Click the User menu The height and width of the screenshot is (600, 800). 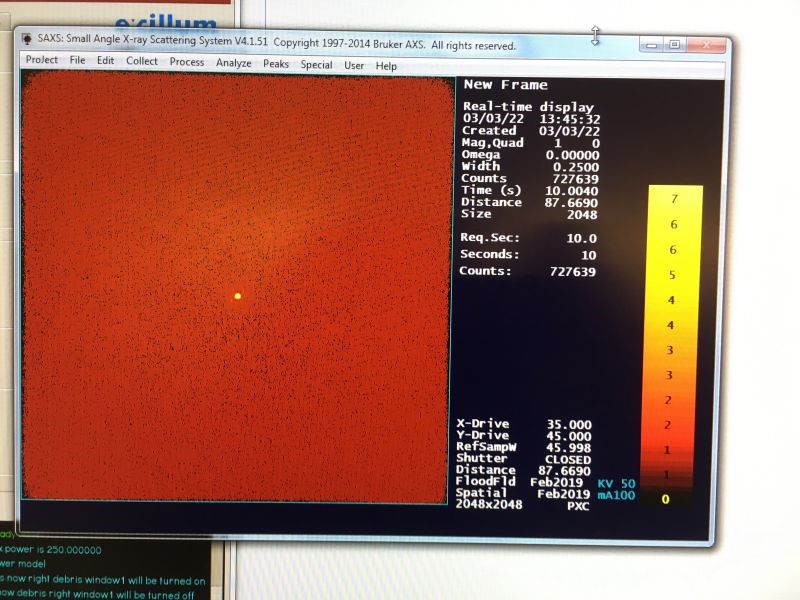[354, 65]
